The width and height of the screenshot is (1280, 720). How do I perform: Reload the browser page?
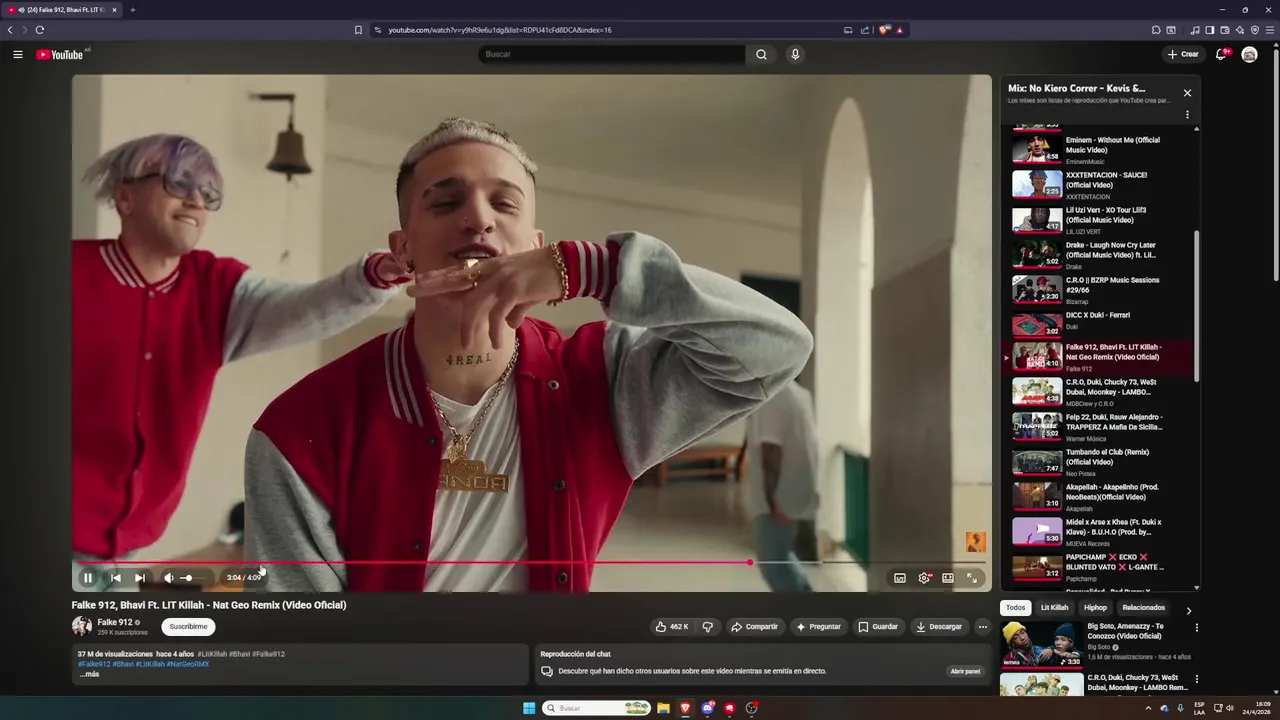pyautogui.click(x=40, y=30)
